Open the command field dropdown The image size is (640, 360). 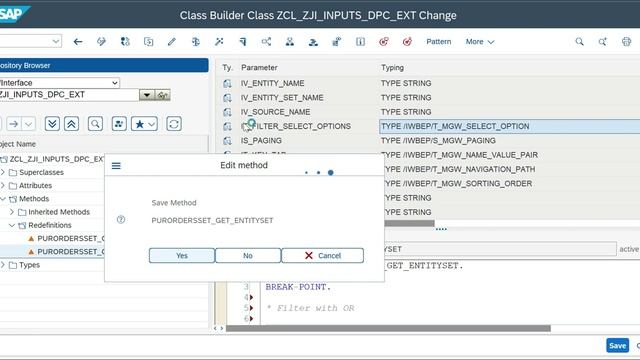(56, 41)
